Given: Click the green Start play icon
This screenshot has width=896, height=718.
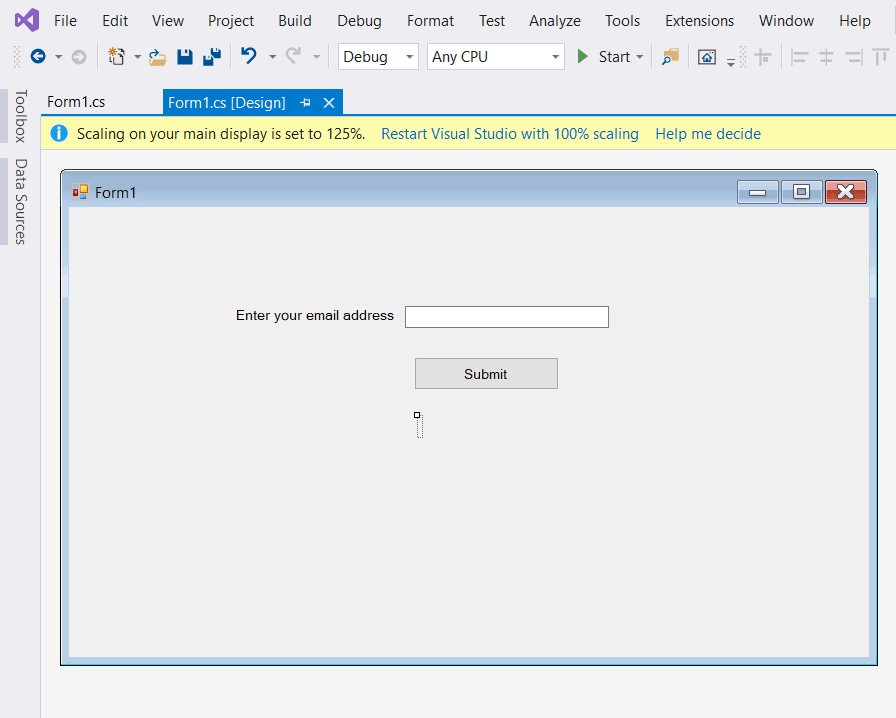Looking at the screenshot, I should tap(582, 57).
